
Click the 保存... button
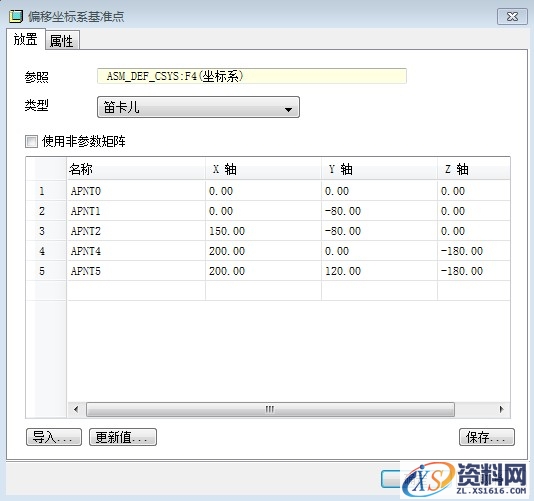[487, 437]
